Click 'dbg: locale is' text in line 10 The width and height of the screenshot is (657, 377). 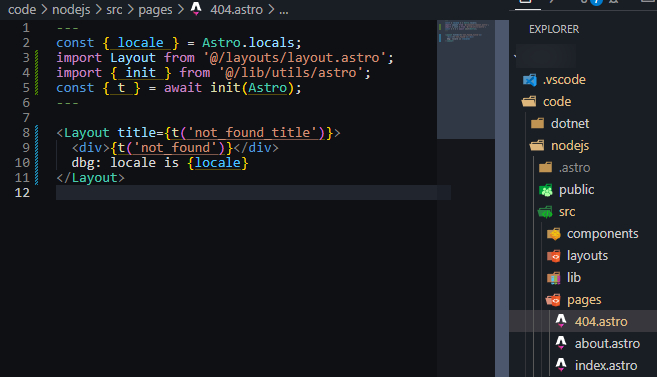(x=125, y=163)
